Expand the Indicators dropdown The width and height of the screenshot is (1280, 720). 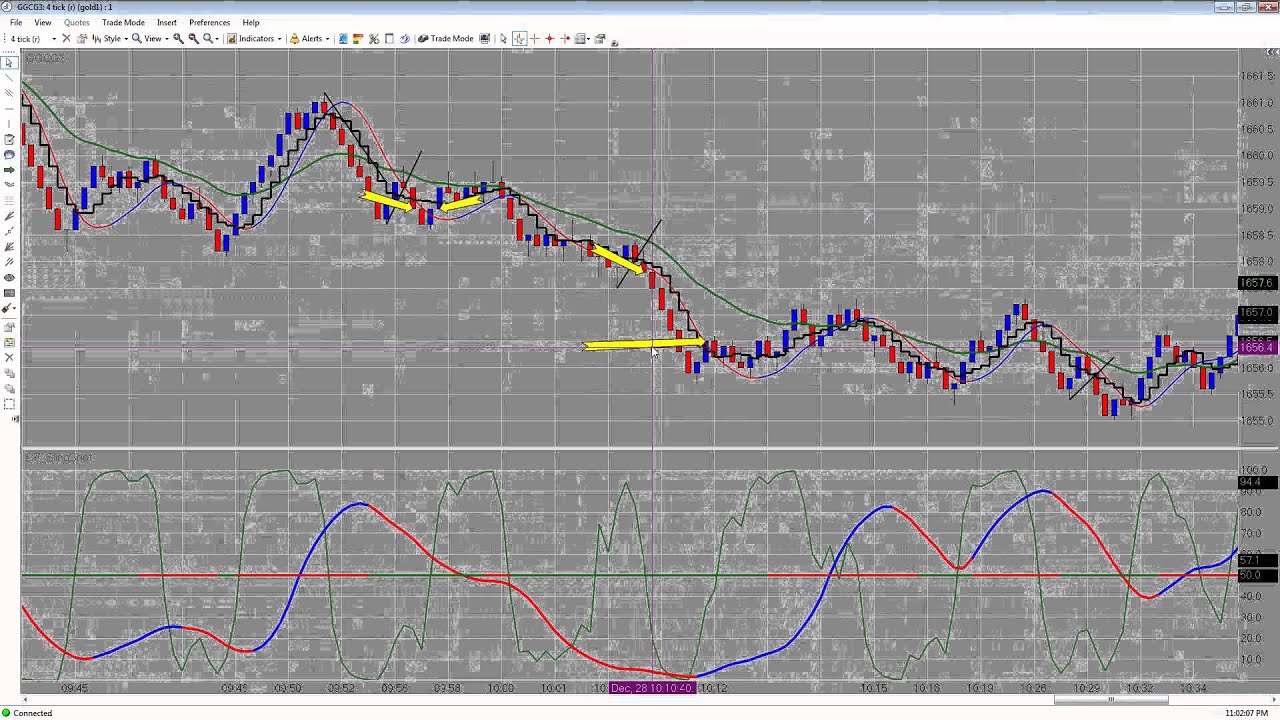pos(279,39)
